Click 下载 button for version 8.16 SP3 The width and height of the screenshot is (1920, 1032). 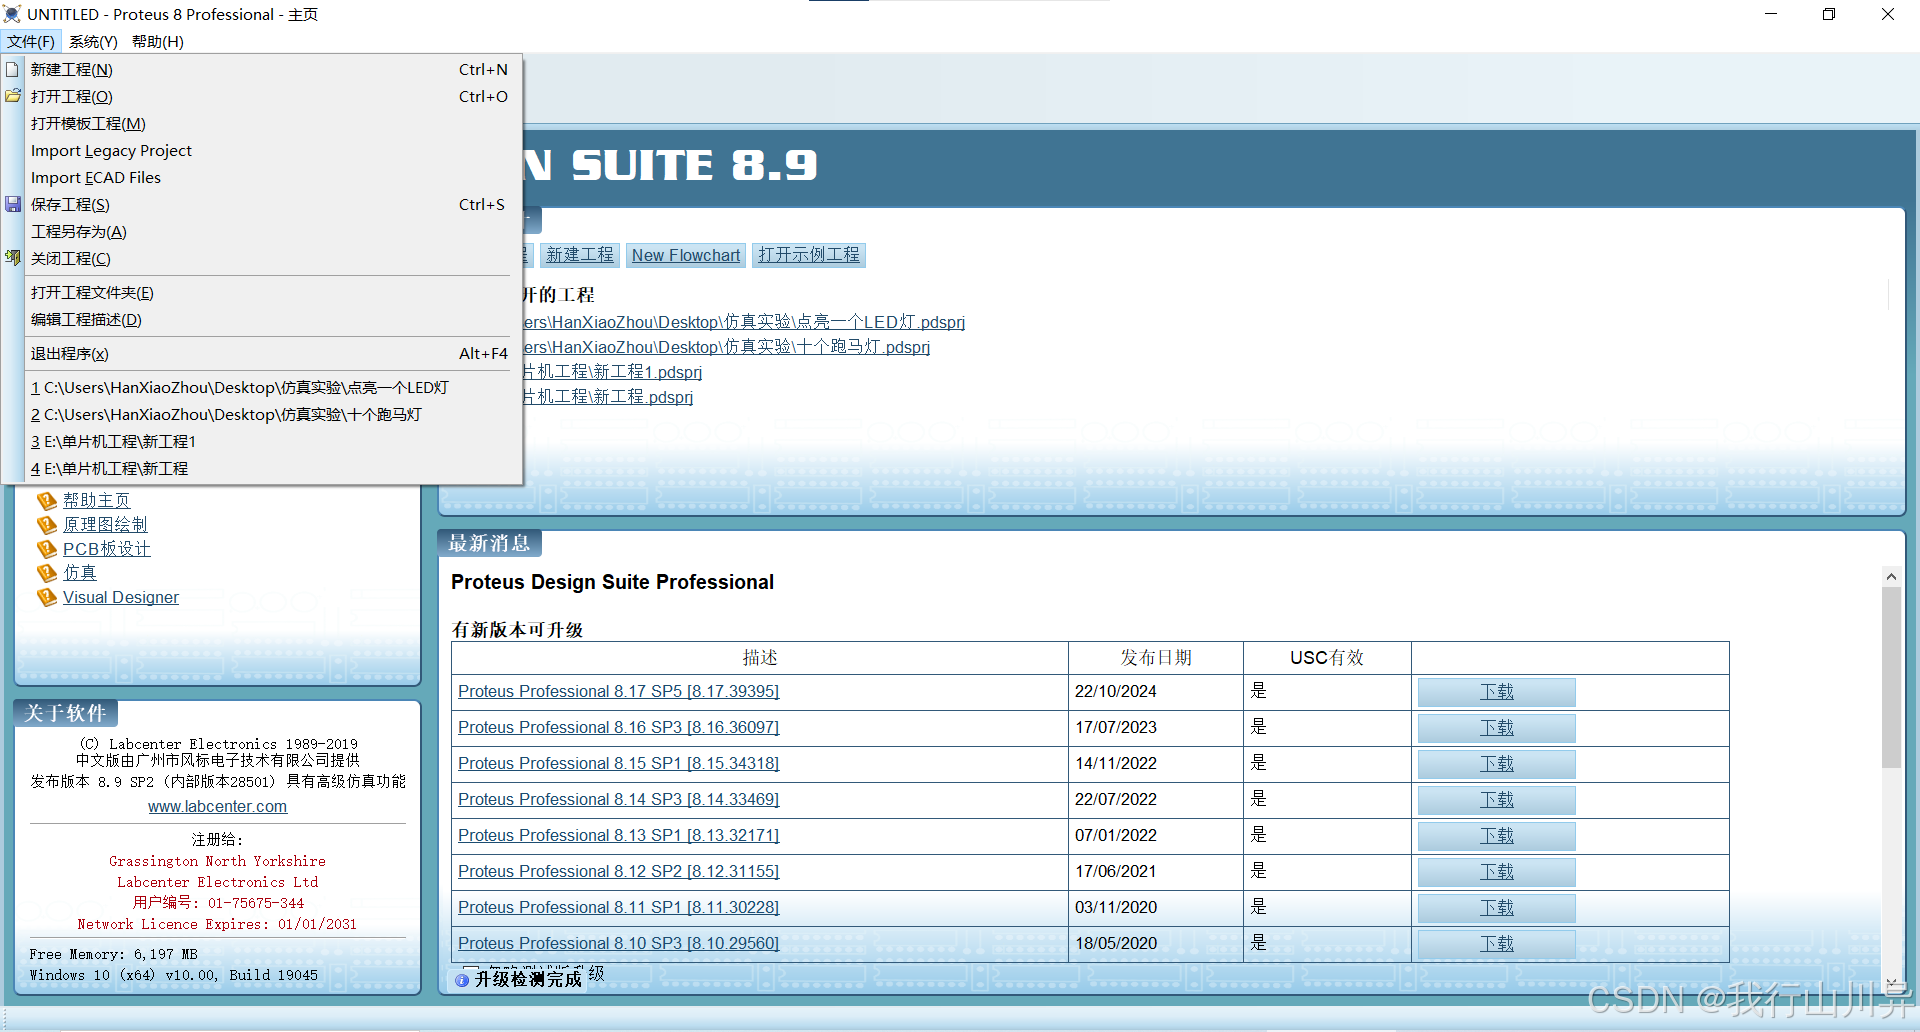tap(1497, 728)
